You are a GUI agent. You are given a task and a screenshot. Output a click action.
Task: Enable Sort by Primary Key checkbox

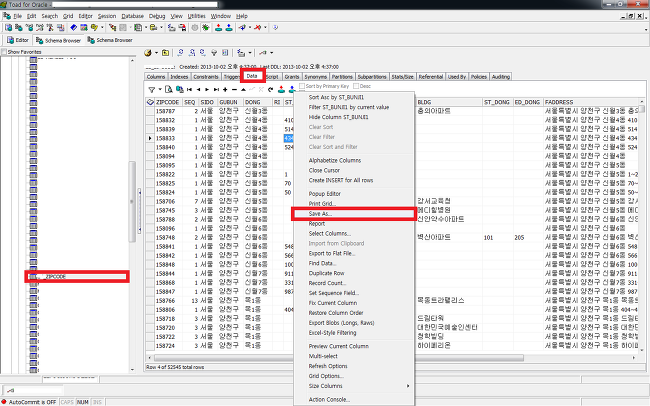click(x=302, y=86)
